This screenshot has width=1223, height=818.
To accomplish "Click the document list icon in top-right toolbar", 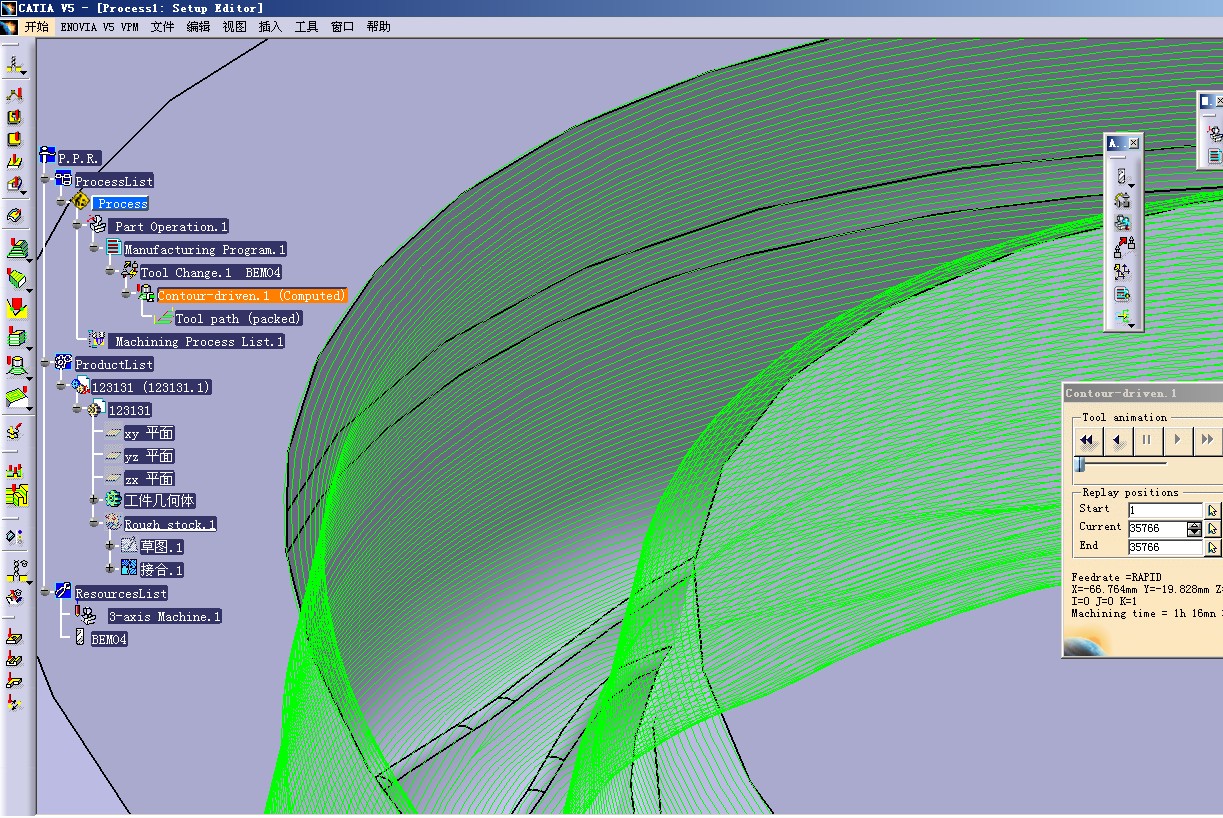I will pyautogui.click(x=1214, y=156).
